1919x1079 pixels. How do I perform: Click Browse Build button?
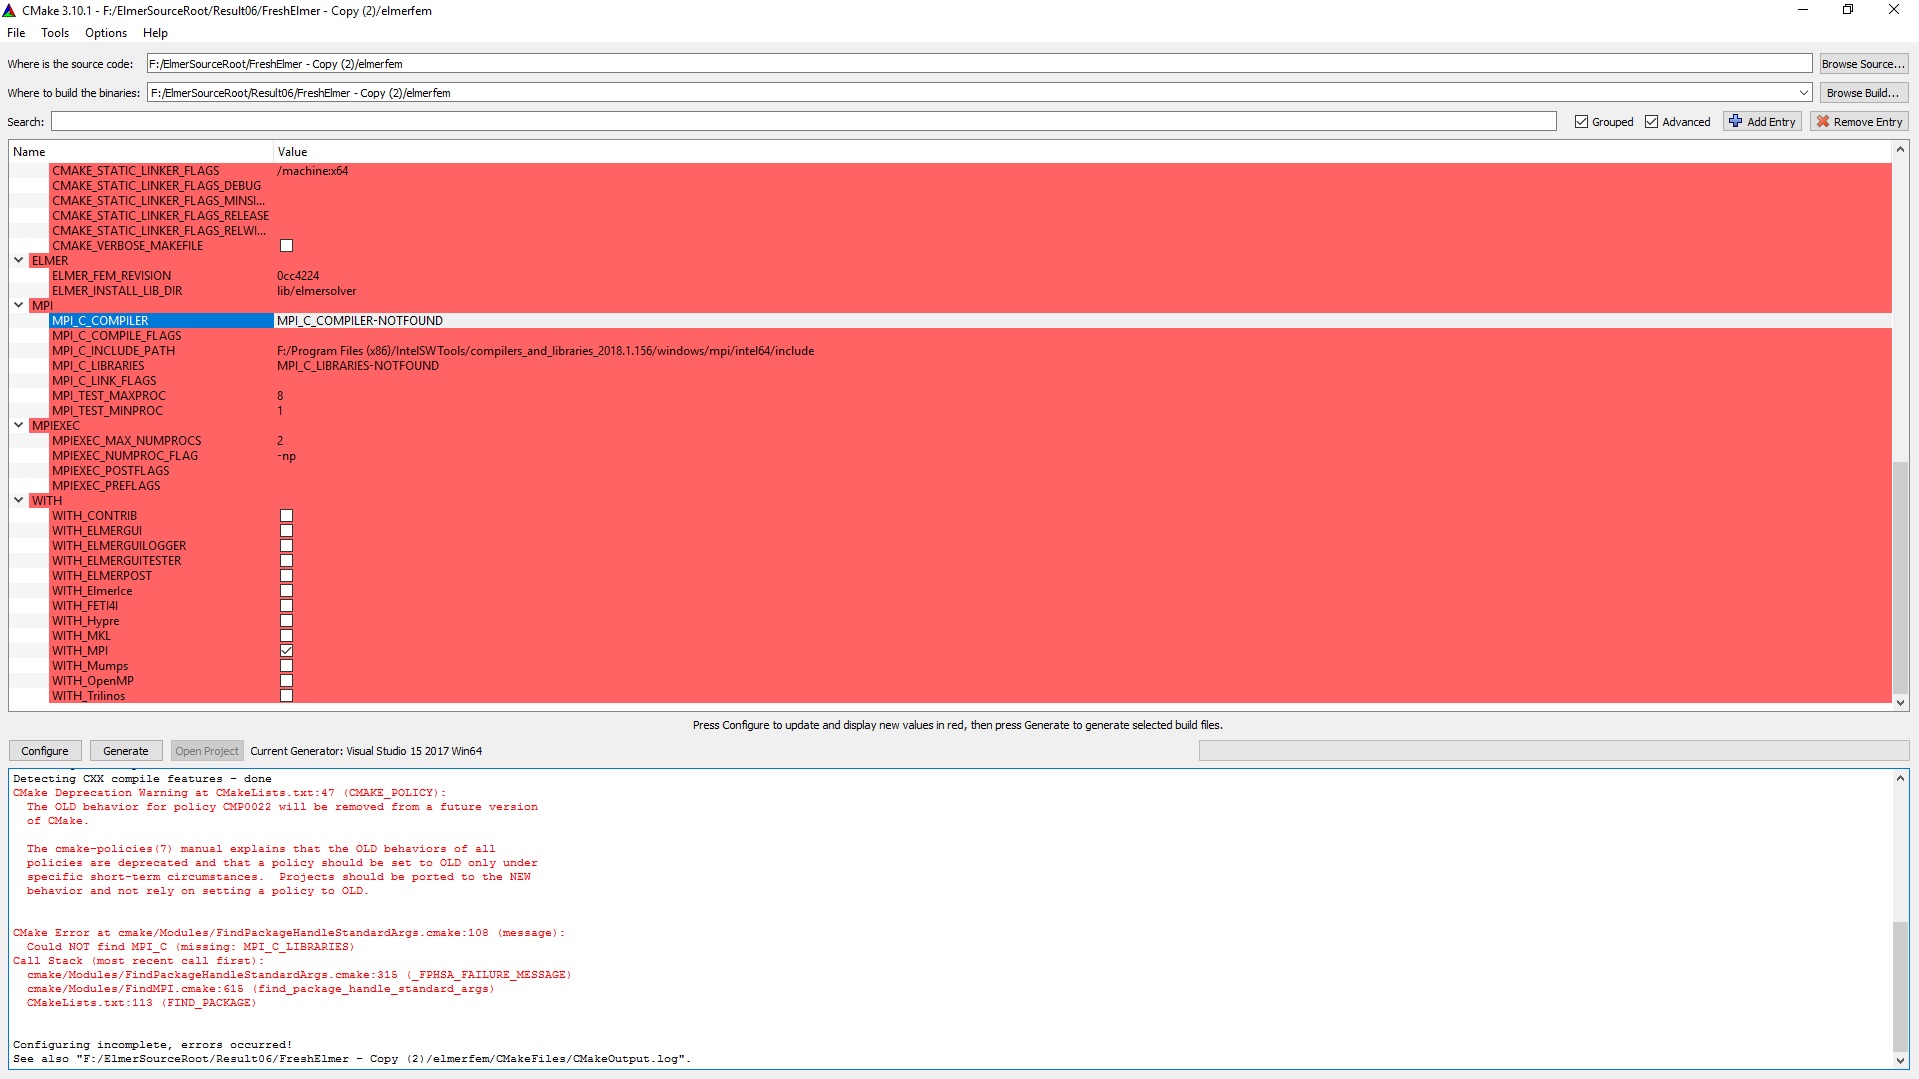tap(1863, 93)
